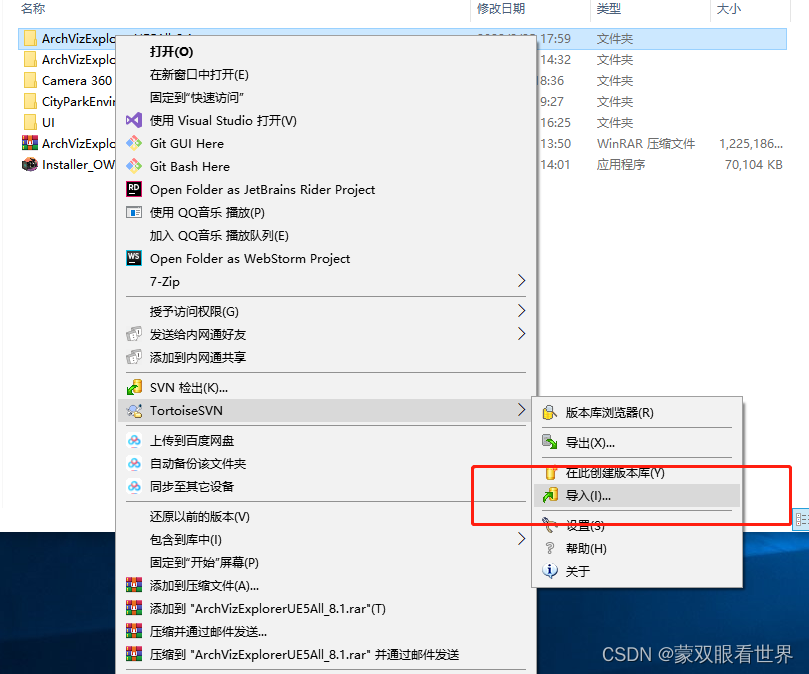Open 帮助(H) in TortoiseSVN submenu
809x674 pixels.
tap(586, 548)
